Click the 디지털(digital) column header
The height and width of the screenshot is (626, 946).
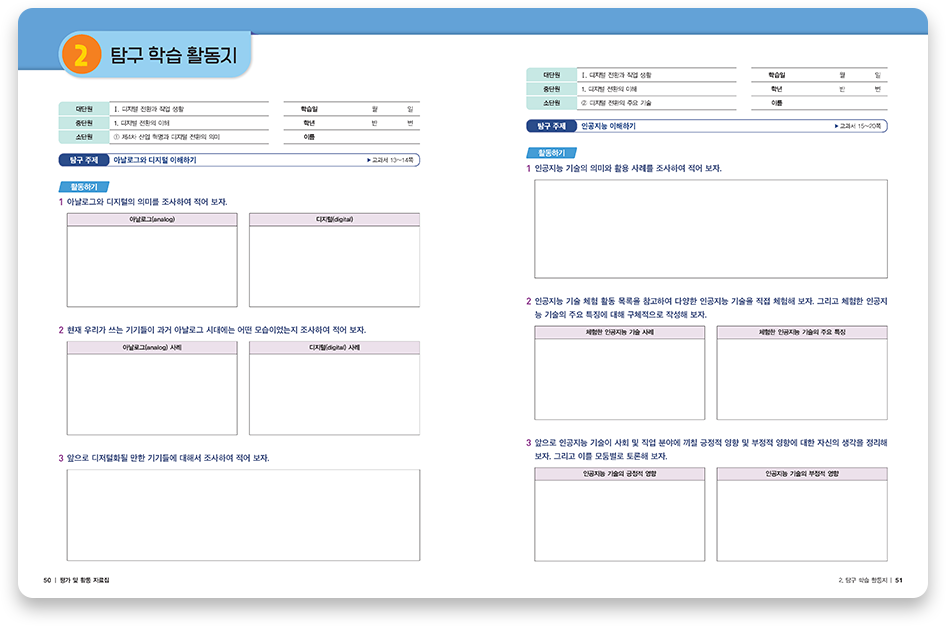pyautogui.click(x=334, y=220)
